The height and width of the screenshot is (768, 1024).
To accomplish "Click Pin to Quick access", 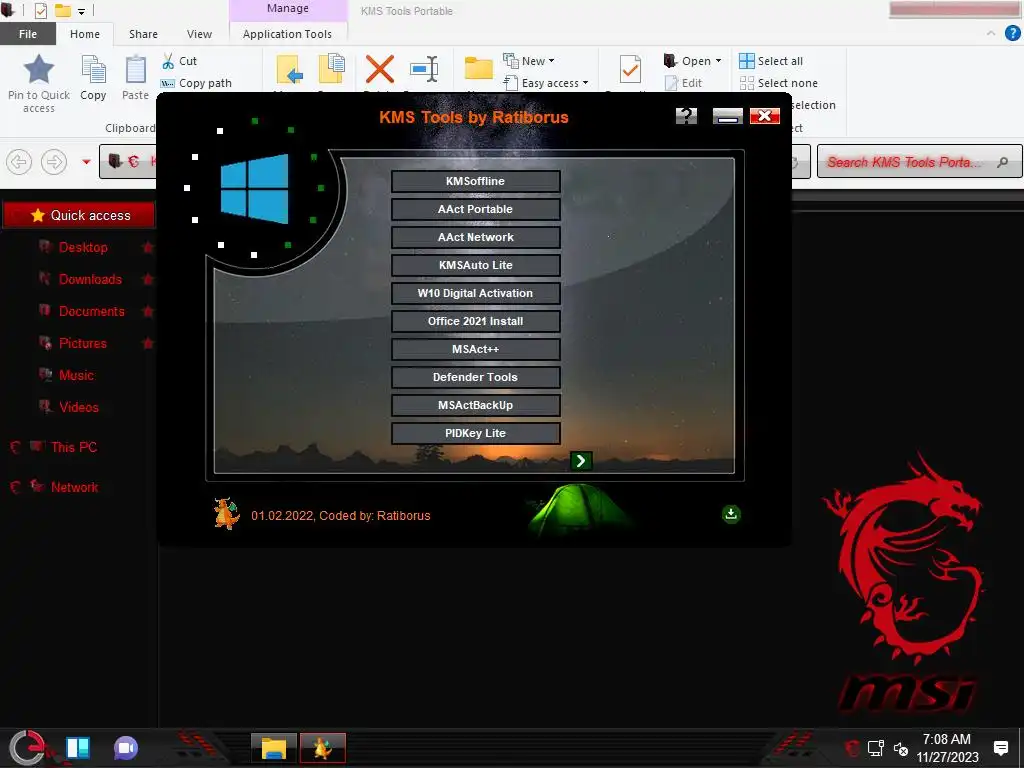I will pos(39,83).
